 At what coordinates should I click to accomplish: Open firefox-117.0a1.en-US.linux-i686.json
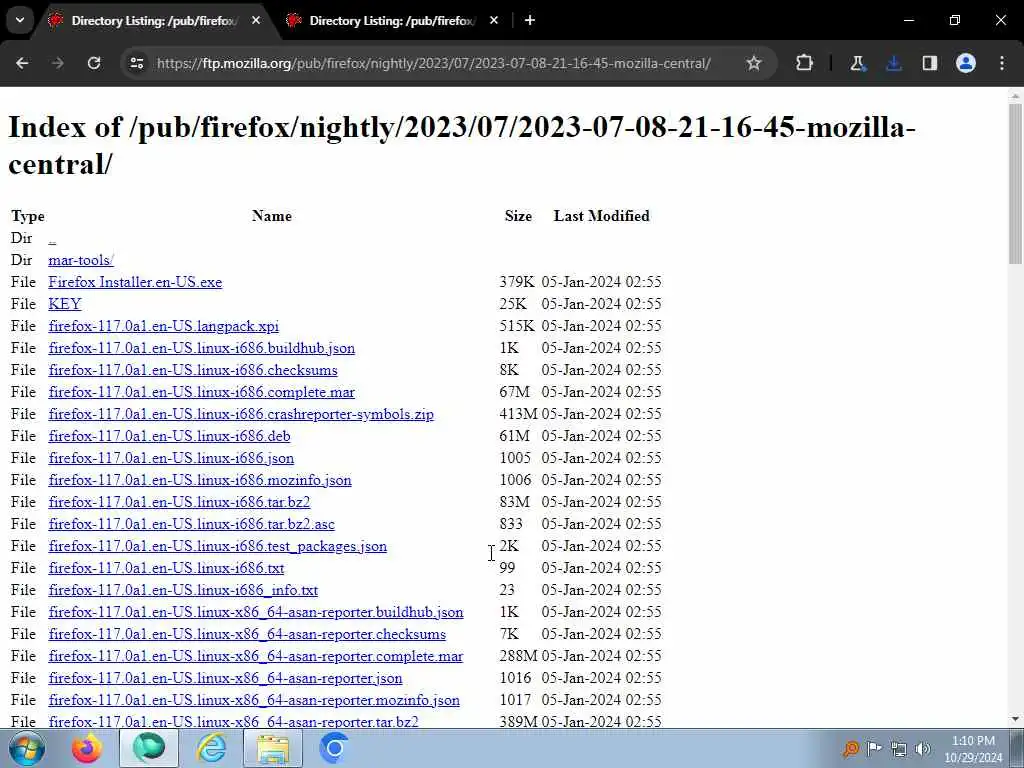(171, 458)
